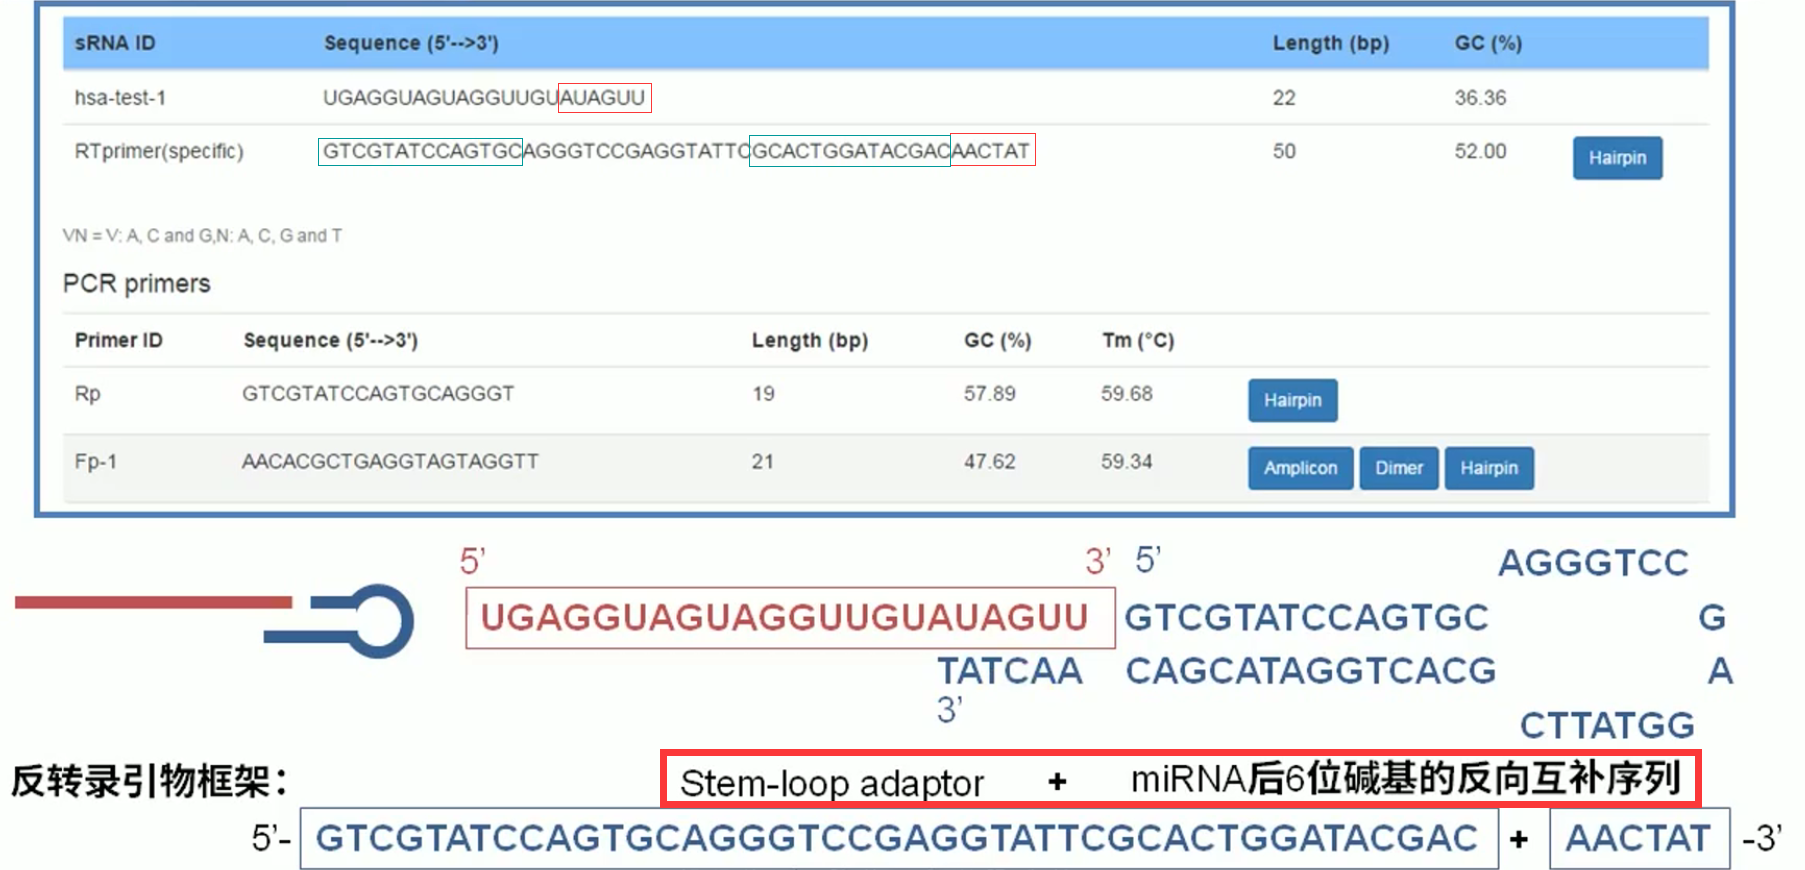Select the hsa-test-1 sRNA ID cell
Screen dimensions: 1805x870
pos(120,98)
